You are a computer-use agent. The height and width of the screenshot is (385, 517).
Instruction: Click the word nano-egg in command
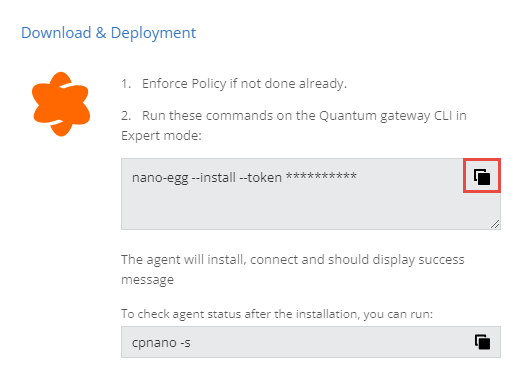pyautogui.click(x=160, y=178)
